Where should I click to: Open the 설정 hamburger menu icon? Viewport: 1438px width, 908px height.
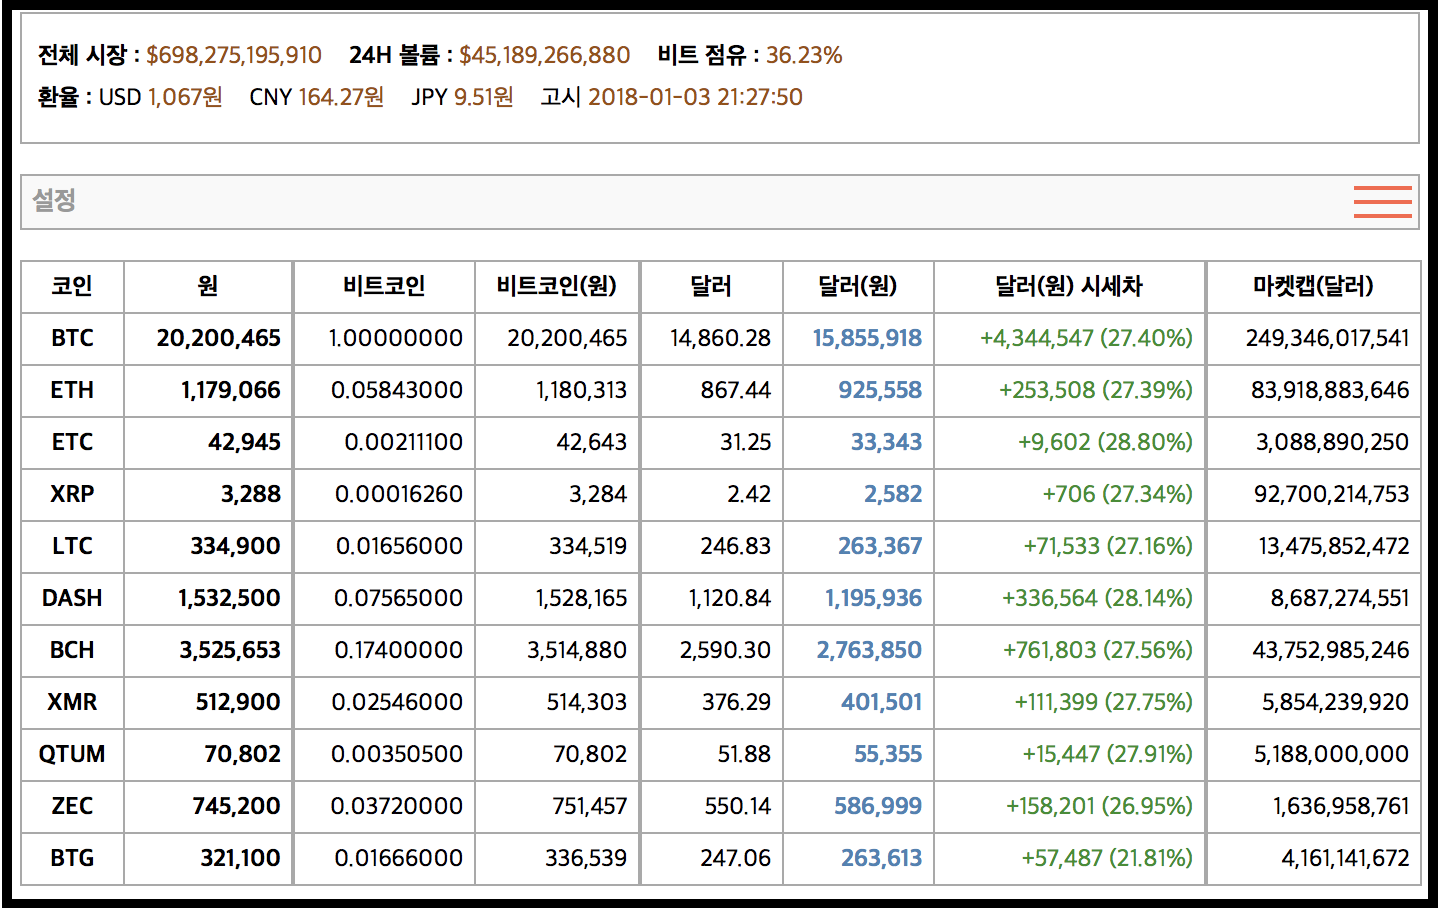(x=1383, y=202)
